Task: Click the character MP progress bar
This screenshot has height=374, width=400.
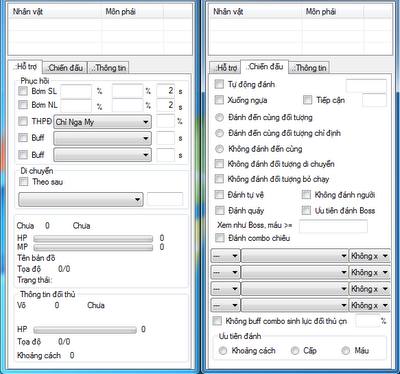Action: [93, 247]
